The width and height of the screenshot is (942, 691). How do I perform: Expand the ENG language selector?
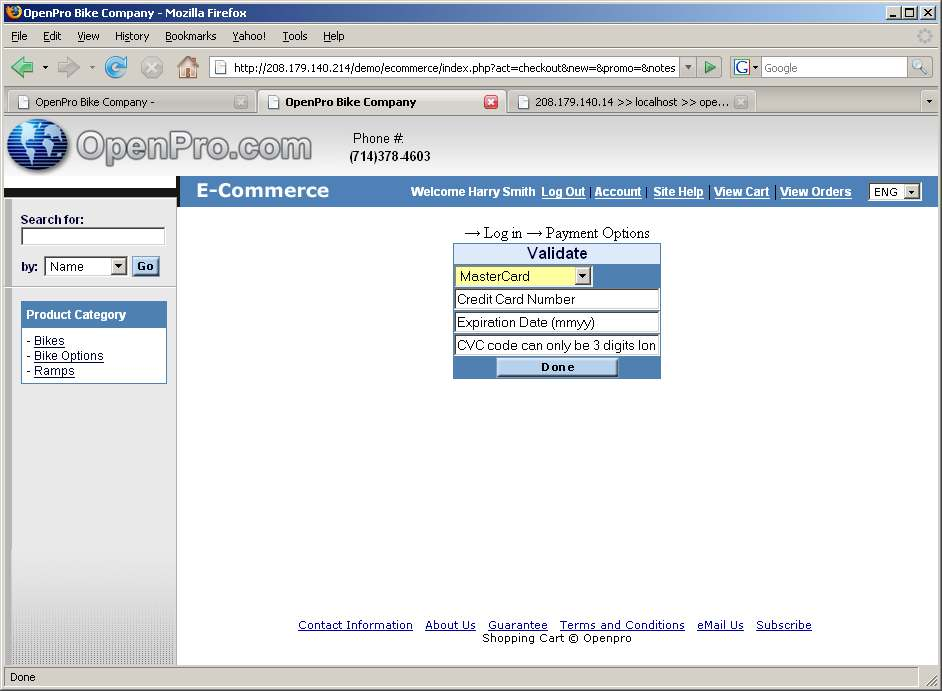pyautogui.click(x=911, y=192)
